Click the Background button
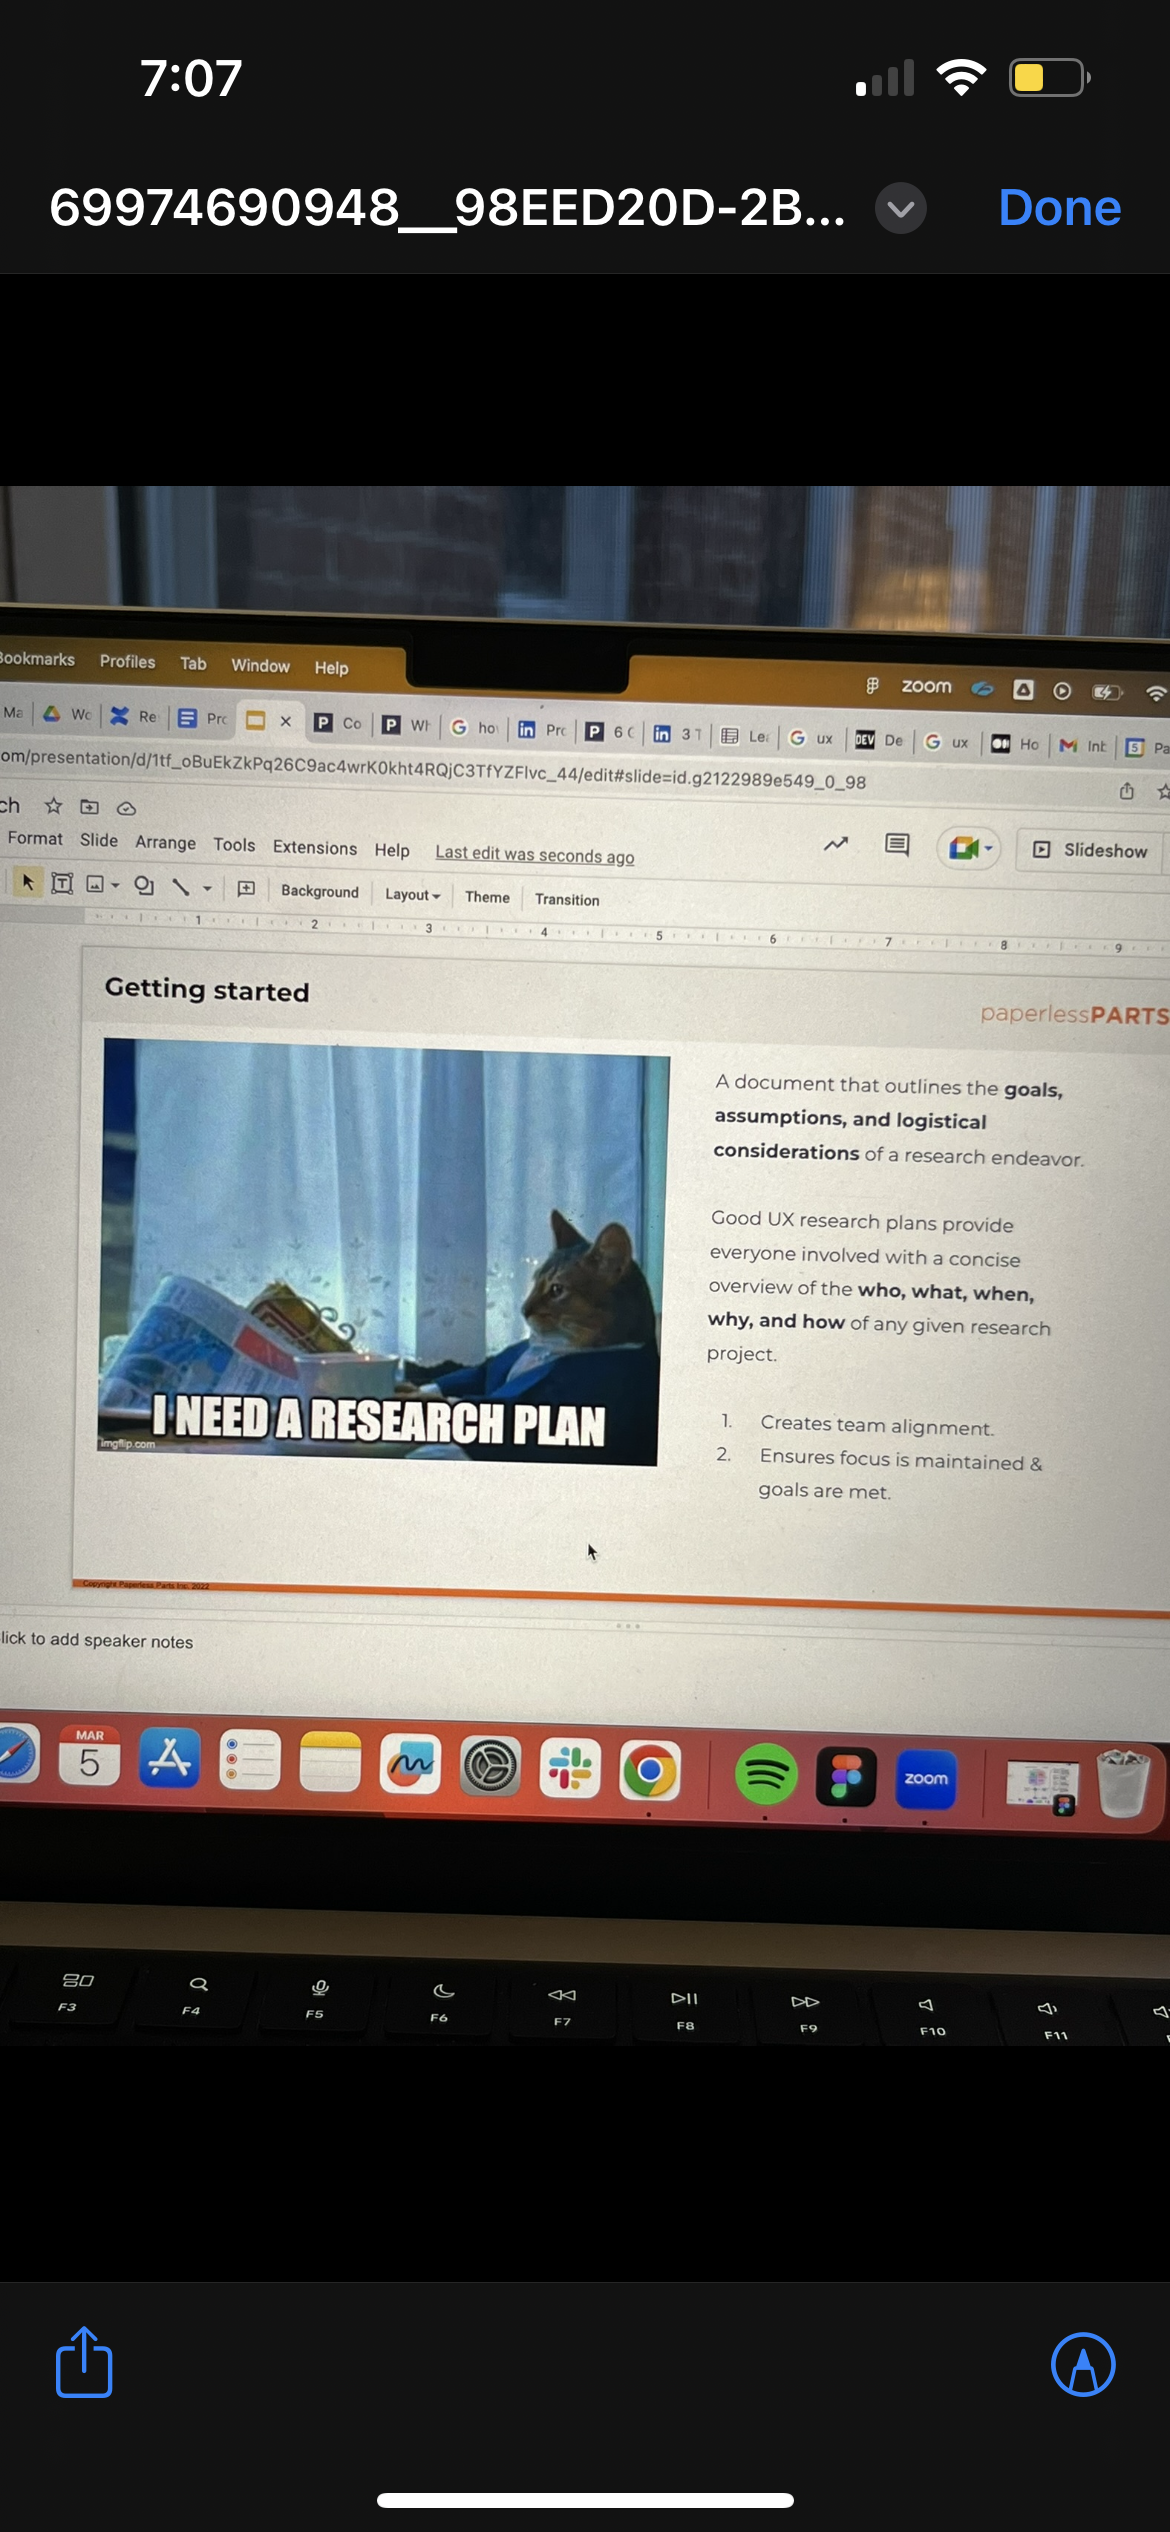This screenshot has width=1170, height=2532. click(320, 891)
